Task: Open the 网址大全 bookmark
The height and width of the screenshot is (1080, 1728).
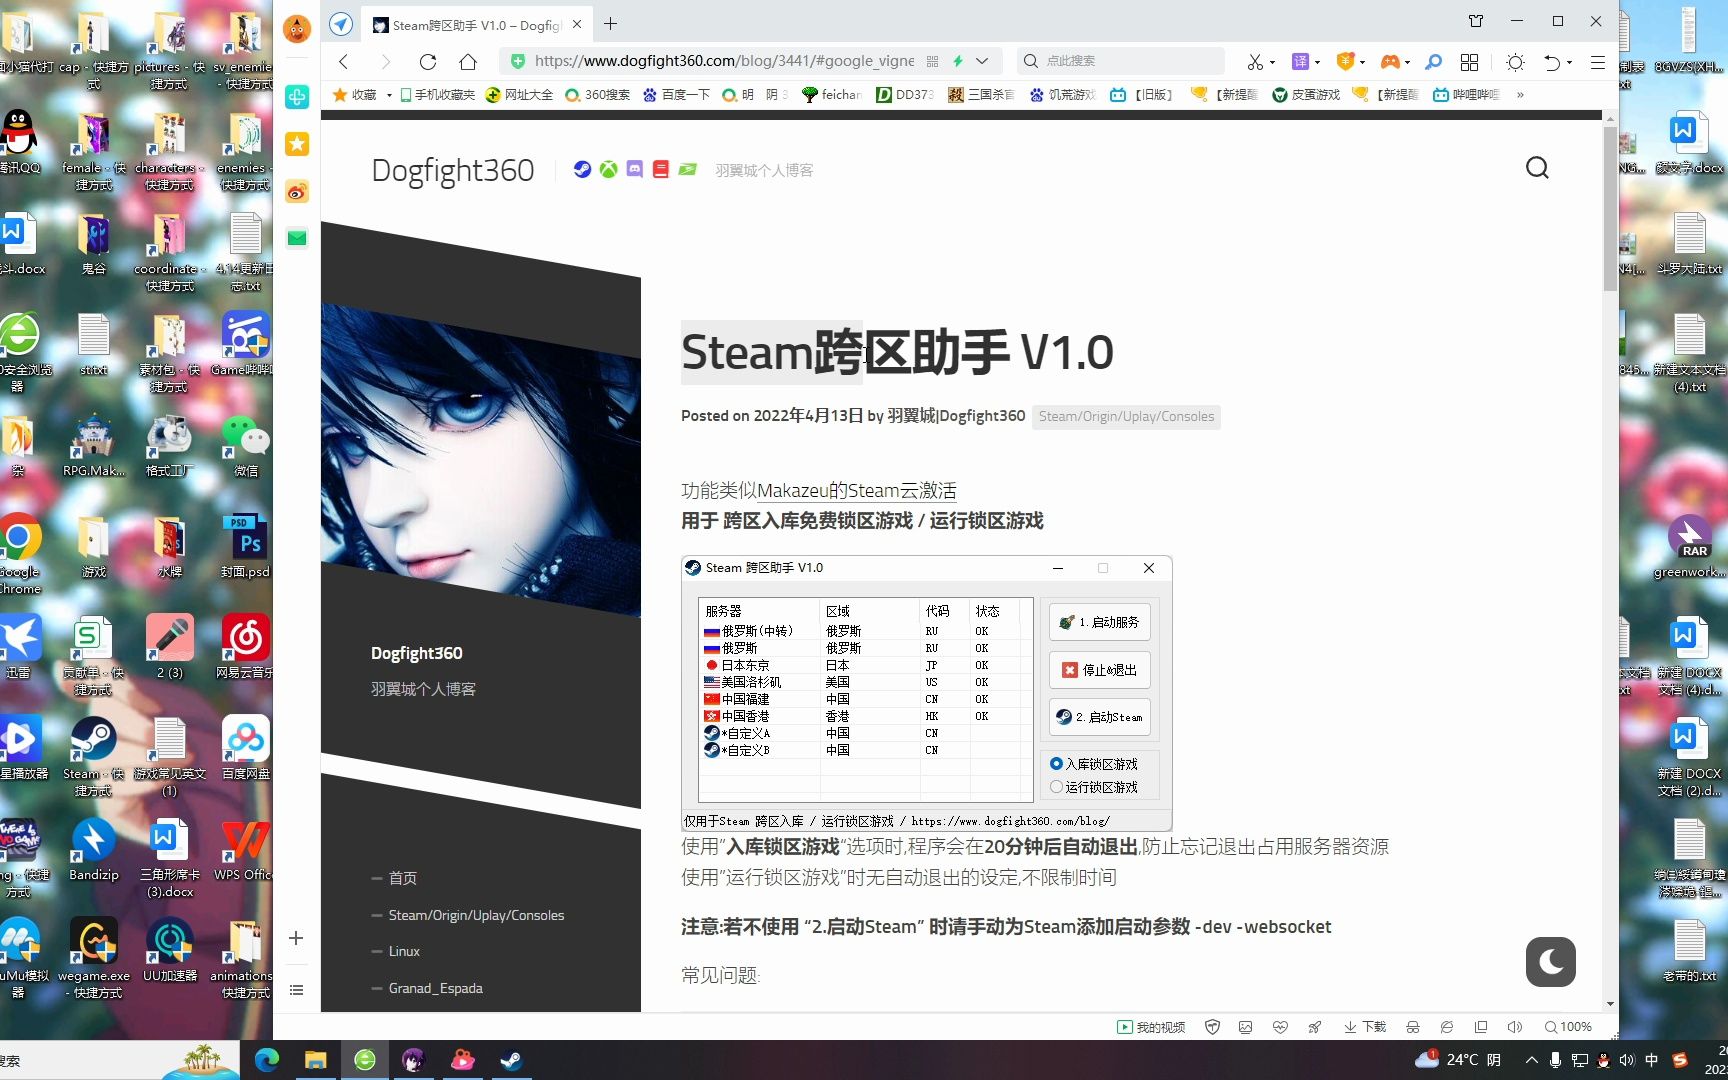Action: pos(519,95)
